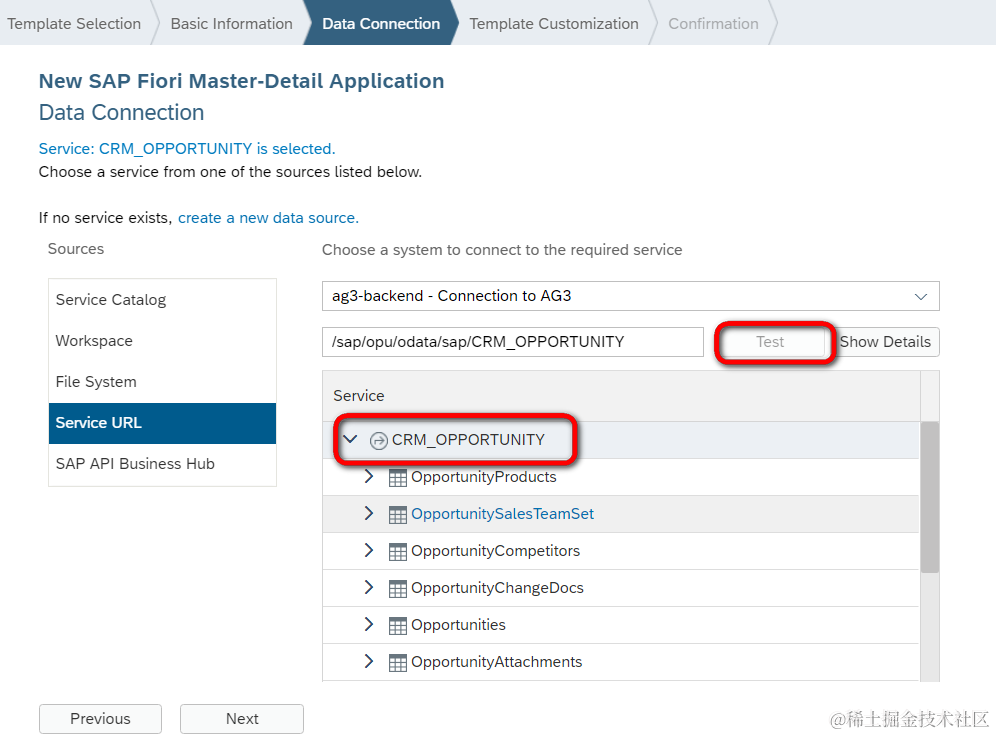Select the Data Connection wizard step
Image resolution: width=996 pixels, height=736 pixels.
(381, 23)
